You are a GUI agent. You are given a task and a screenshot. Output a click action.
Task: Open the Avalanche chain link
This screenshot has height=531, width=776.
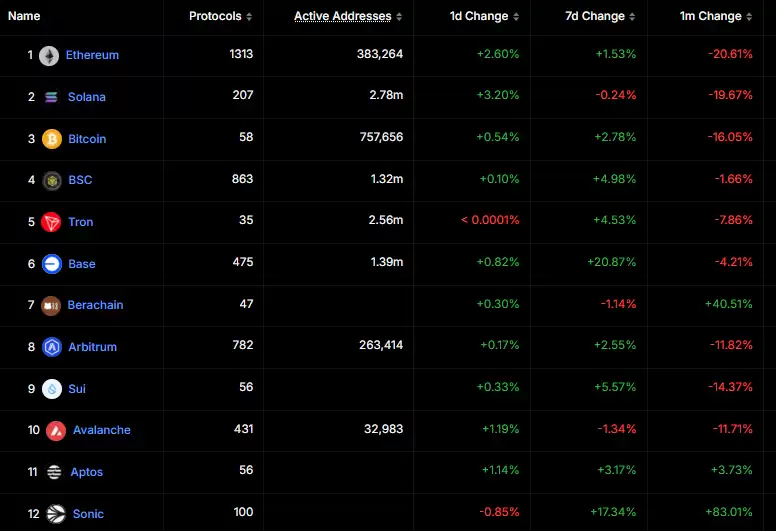pos(102,430)
